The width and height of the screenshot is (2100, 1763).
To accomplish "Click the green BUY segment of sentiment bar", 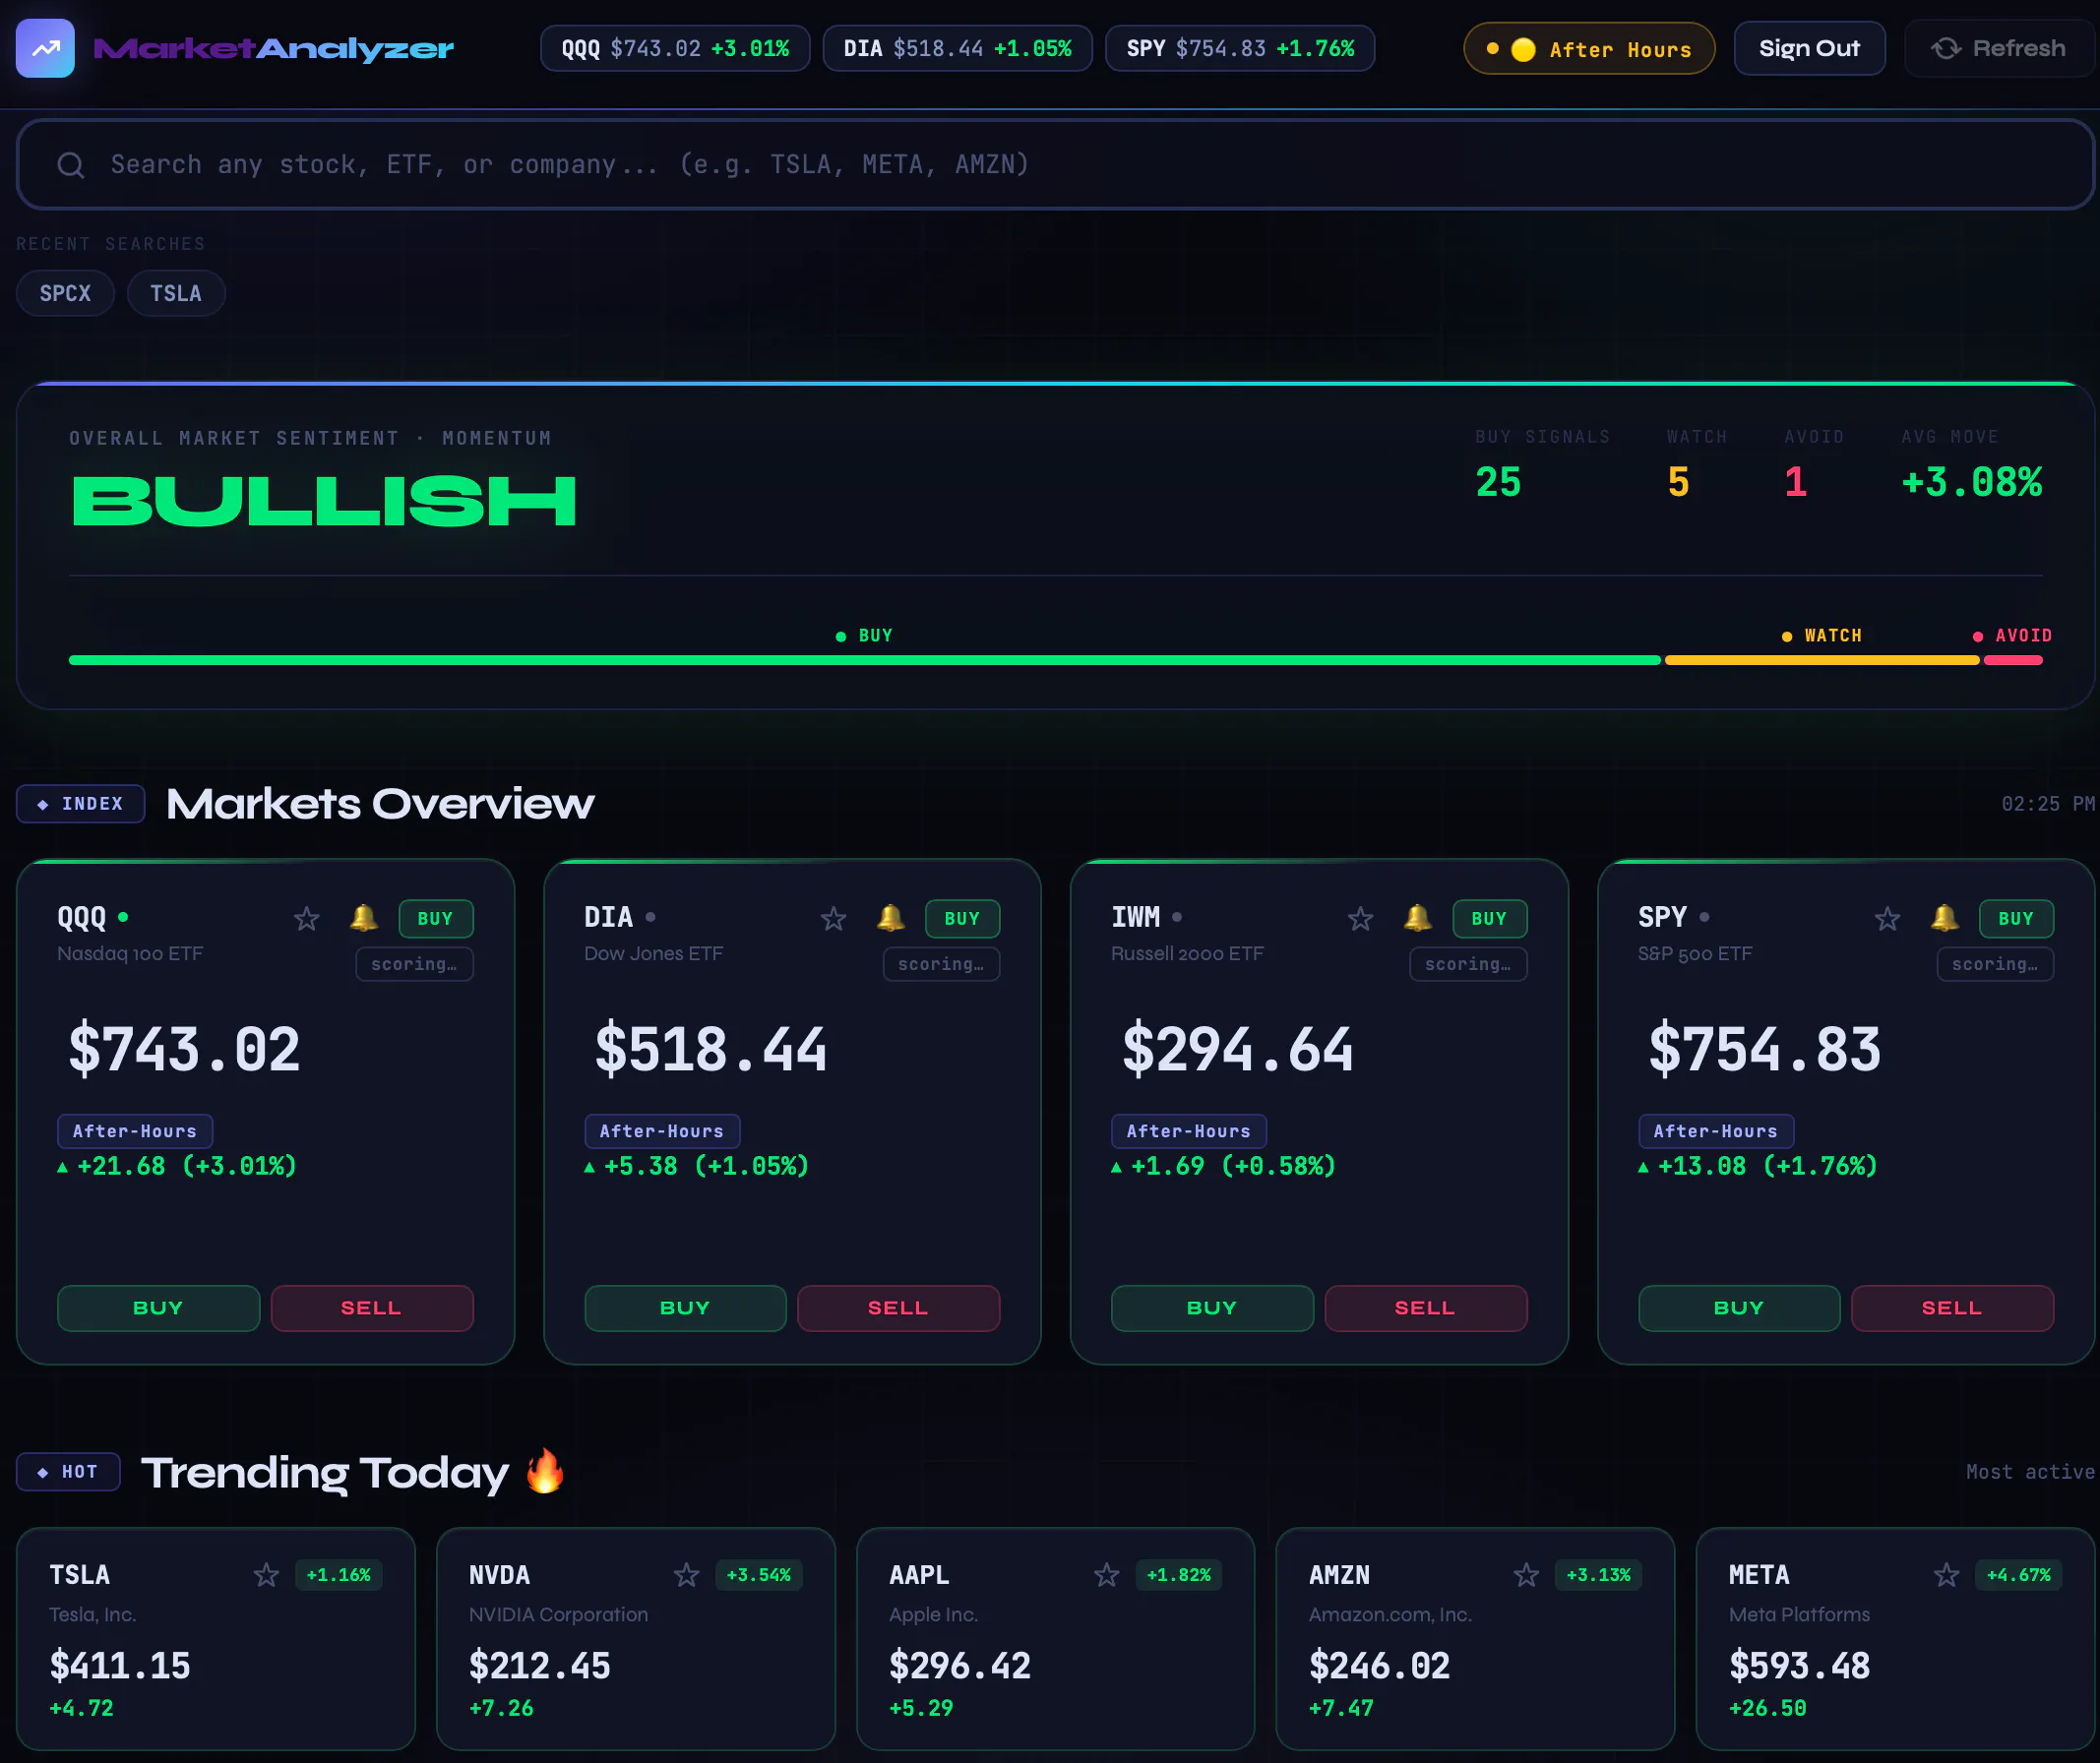I will point(865,660).
